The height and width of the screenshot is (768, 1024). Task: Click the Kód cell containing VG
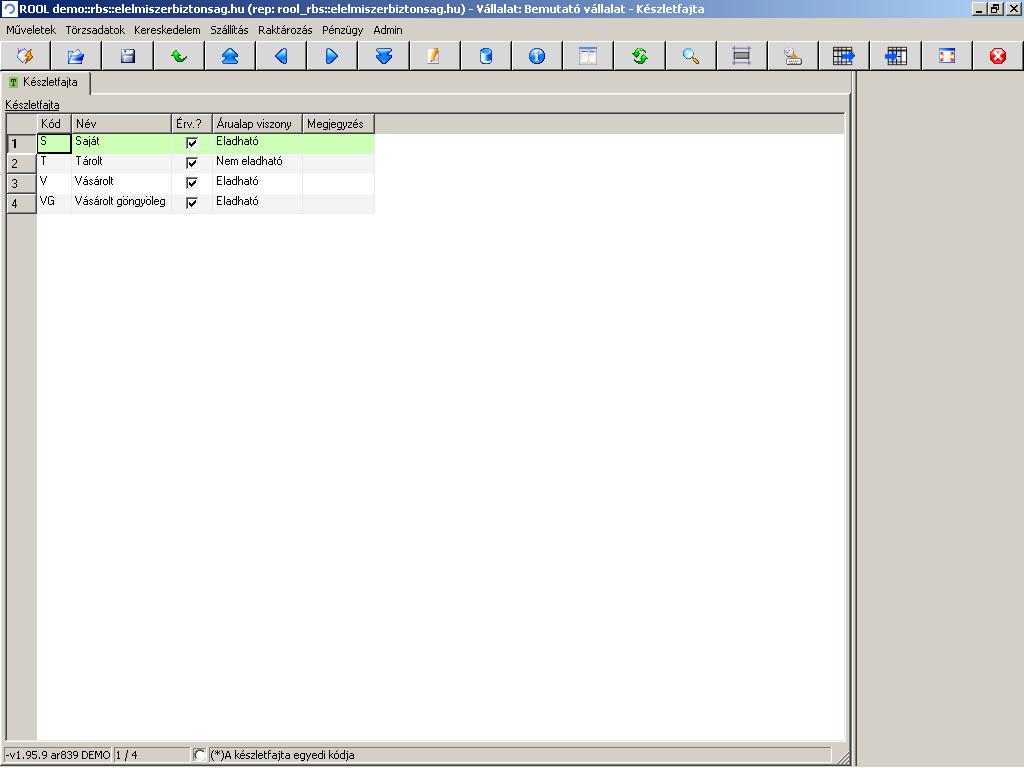54,202
